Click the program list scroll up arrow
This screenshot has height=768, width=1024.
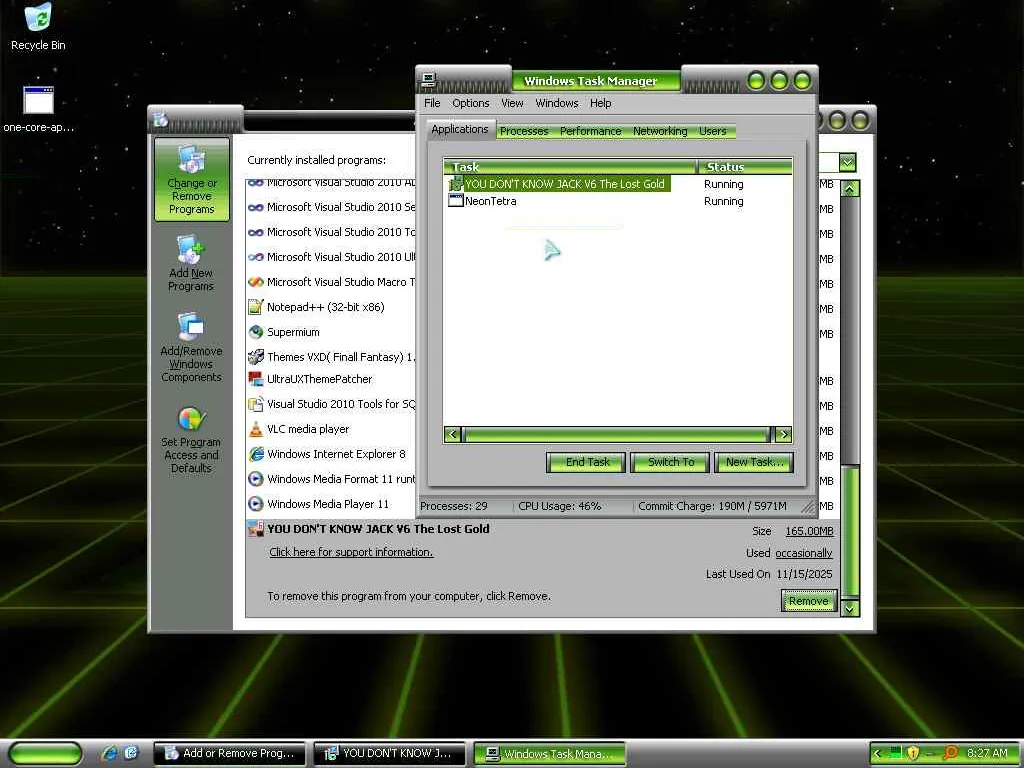pyautogui.click(x=850, y=189)
